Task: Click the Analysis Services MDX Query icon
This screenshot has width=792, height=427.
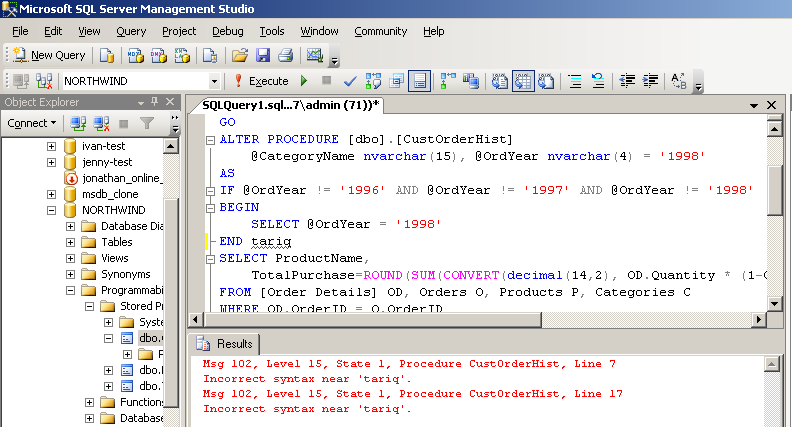Action: (135, 55)
